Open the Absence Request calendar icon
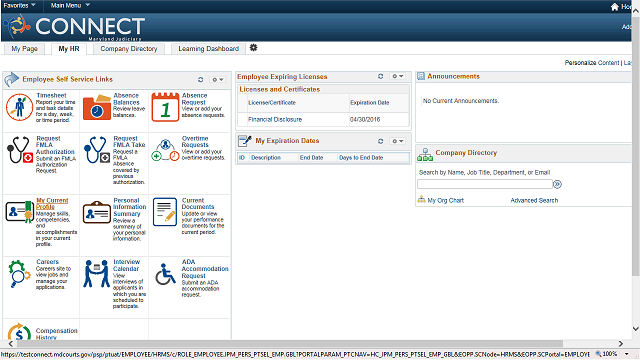Image resolution: width=640 pixels, height=360 pixels. [x=165, y=107]
